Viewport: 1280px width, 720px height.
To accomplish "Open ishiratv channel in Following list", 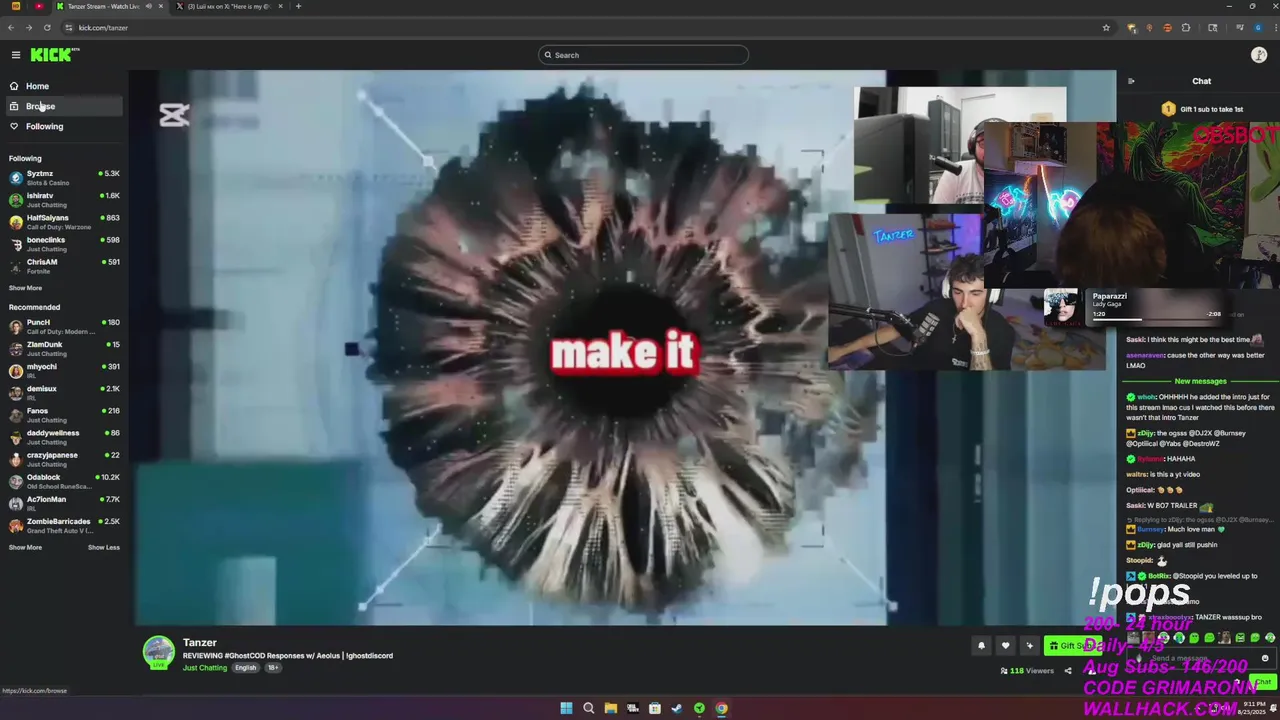I will [64, 200].
